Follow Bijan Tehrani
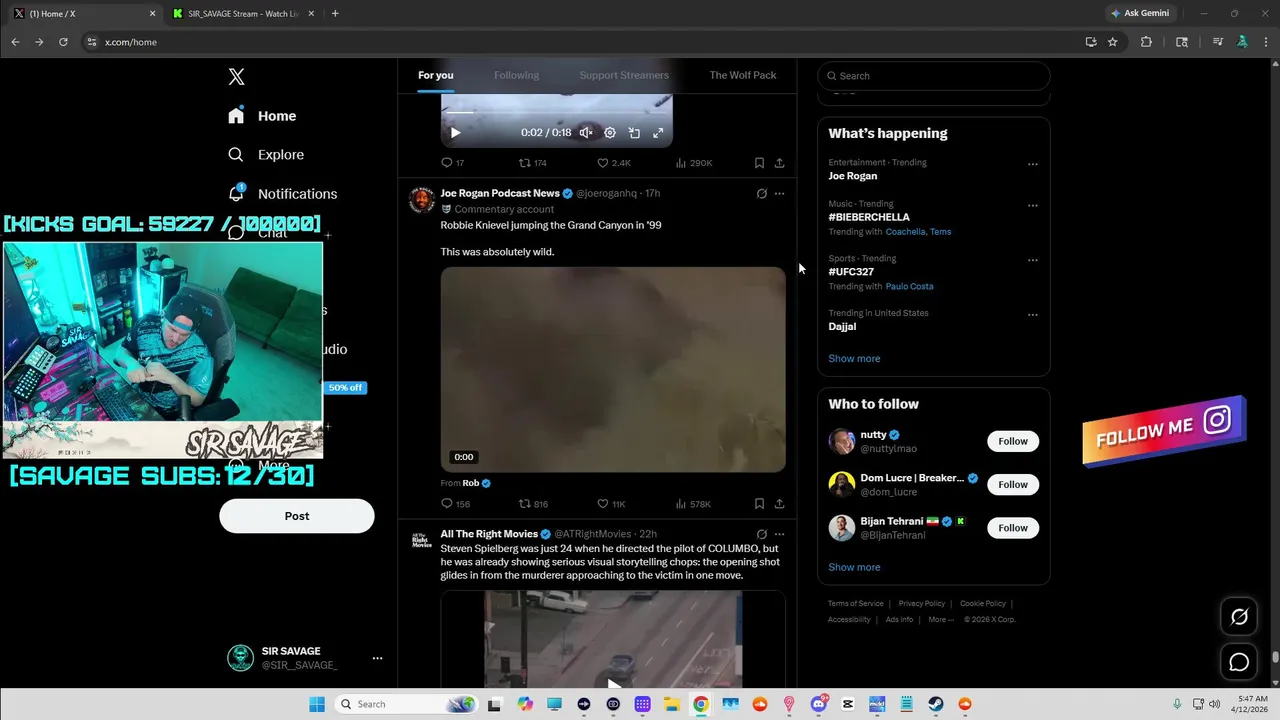The width and height of the screenshot is (1280, 720). click(1013, 528)
